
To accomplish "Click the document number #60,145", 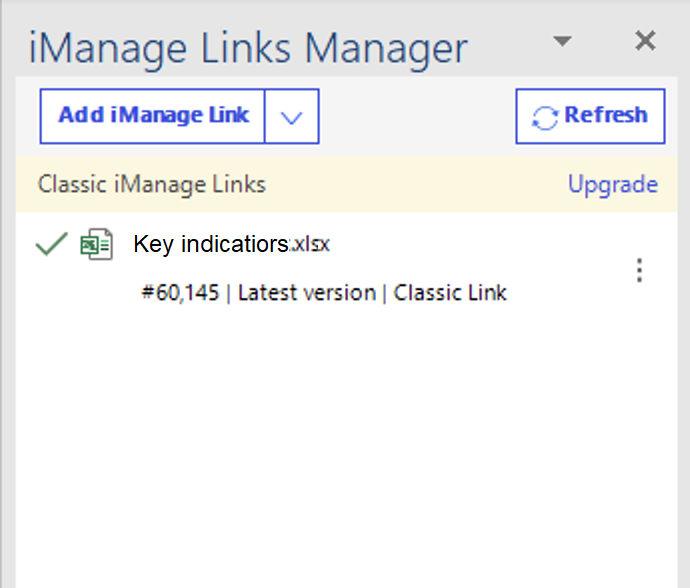I will coord(184,293).
